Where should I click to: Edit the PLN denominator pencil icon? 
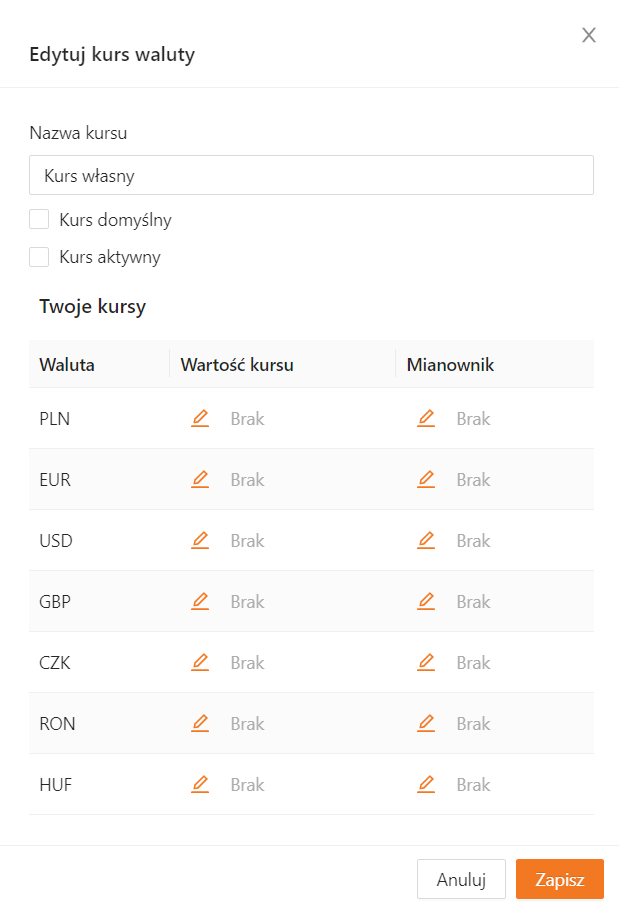pyautogui.click(x=426, y=419)
